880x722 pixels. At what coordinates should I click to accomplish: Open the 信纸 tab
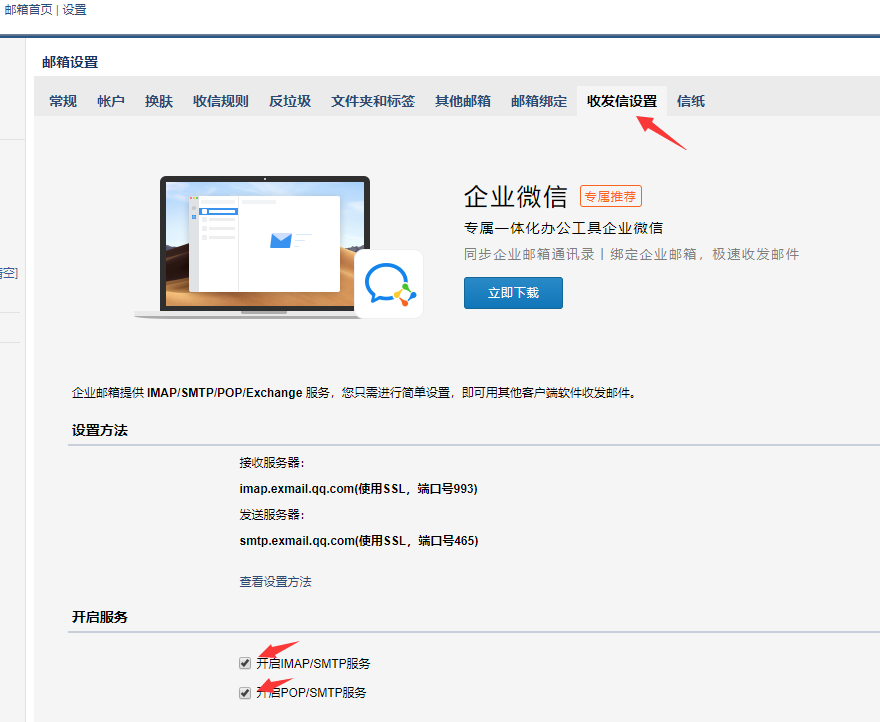[x=691, y=101]
